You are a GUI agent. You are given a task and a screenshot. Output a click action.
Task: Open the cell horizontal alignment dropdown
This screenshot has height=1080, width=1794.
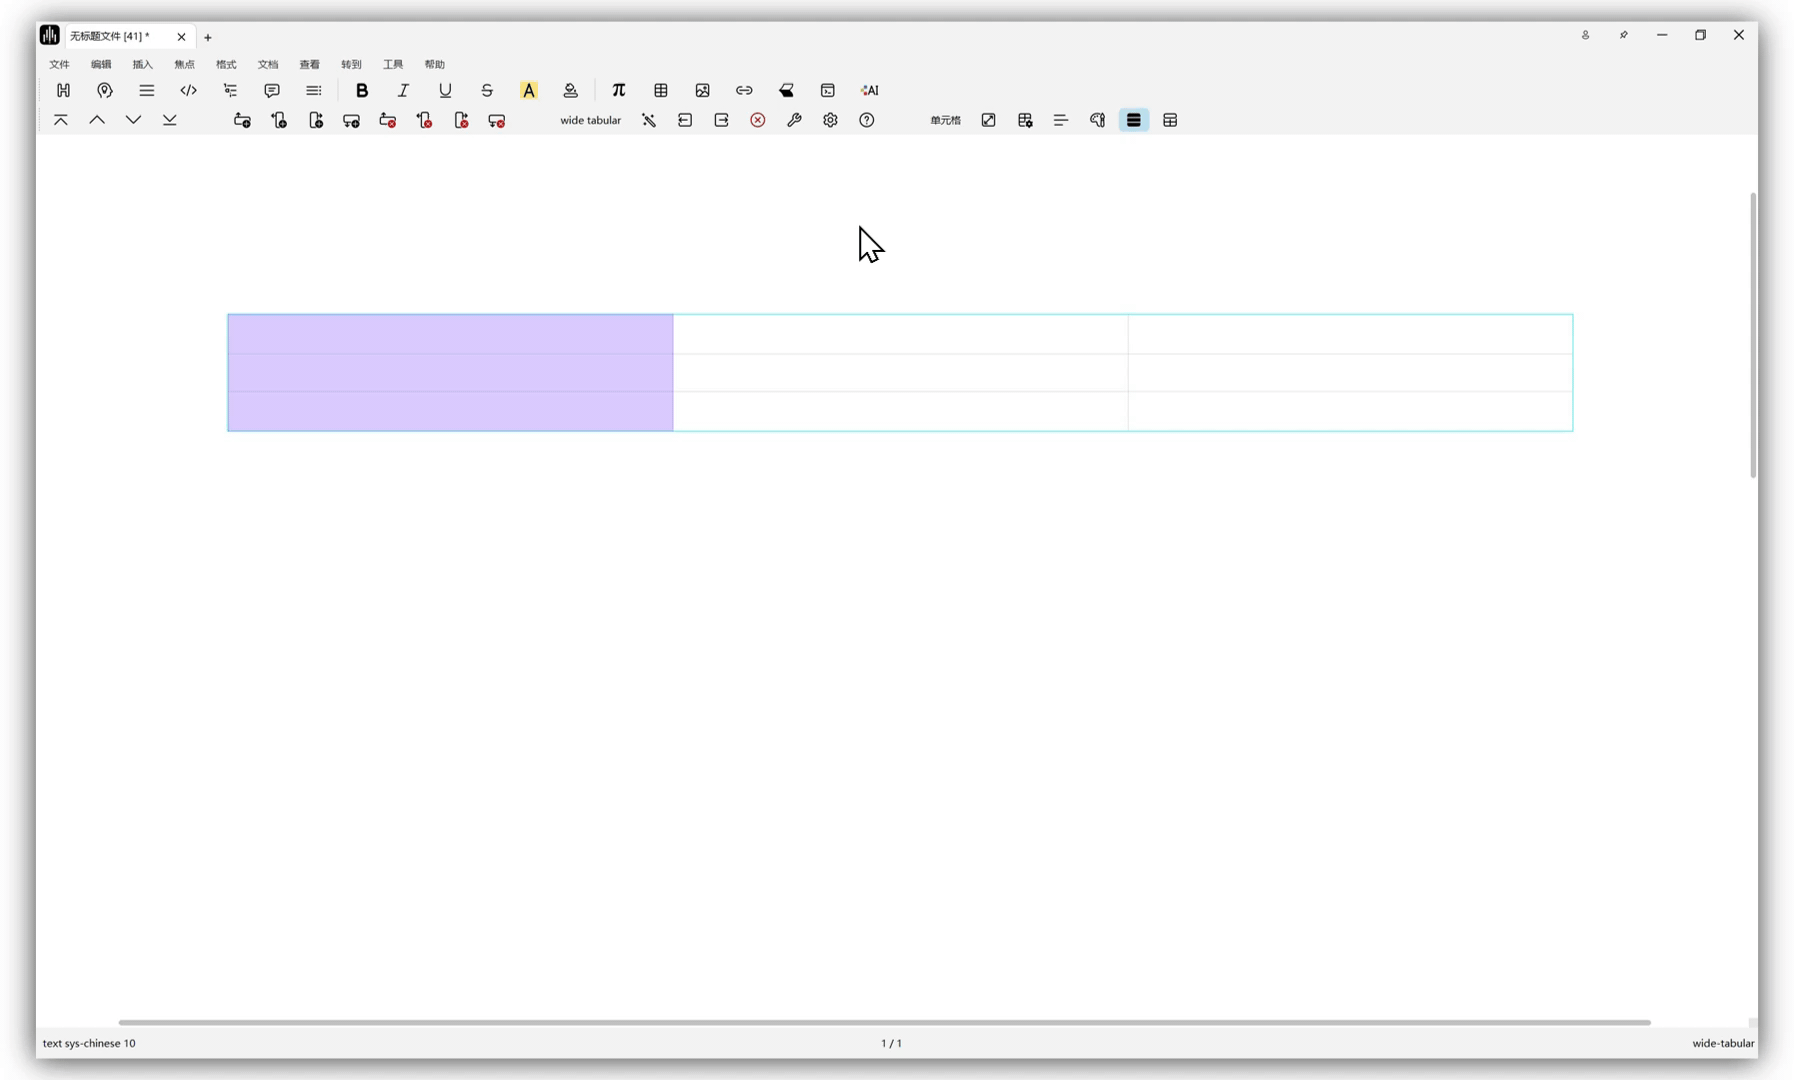point(1061,120)
